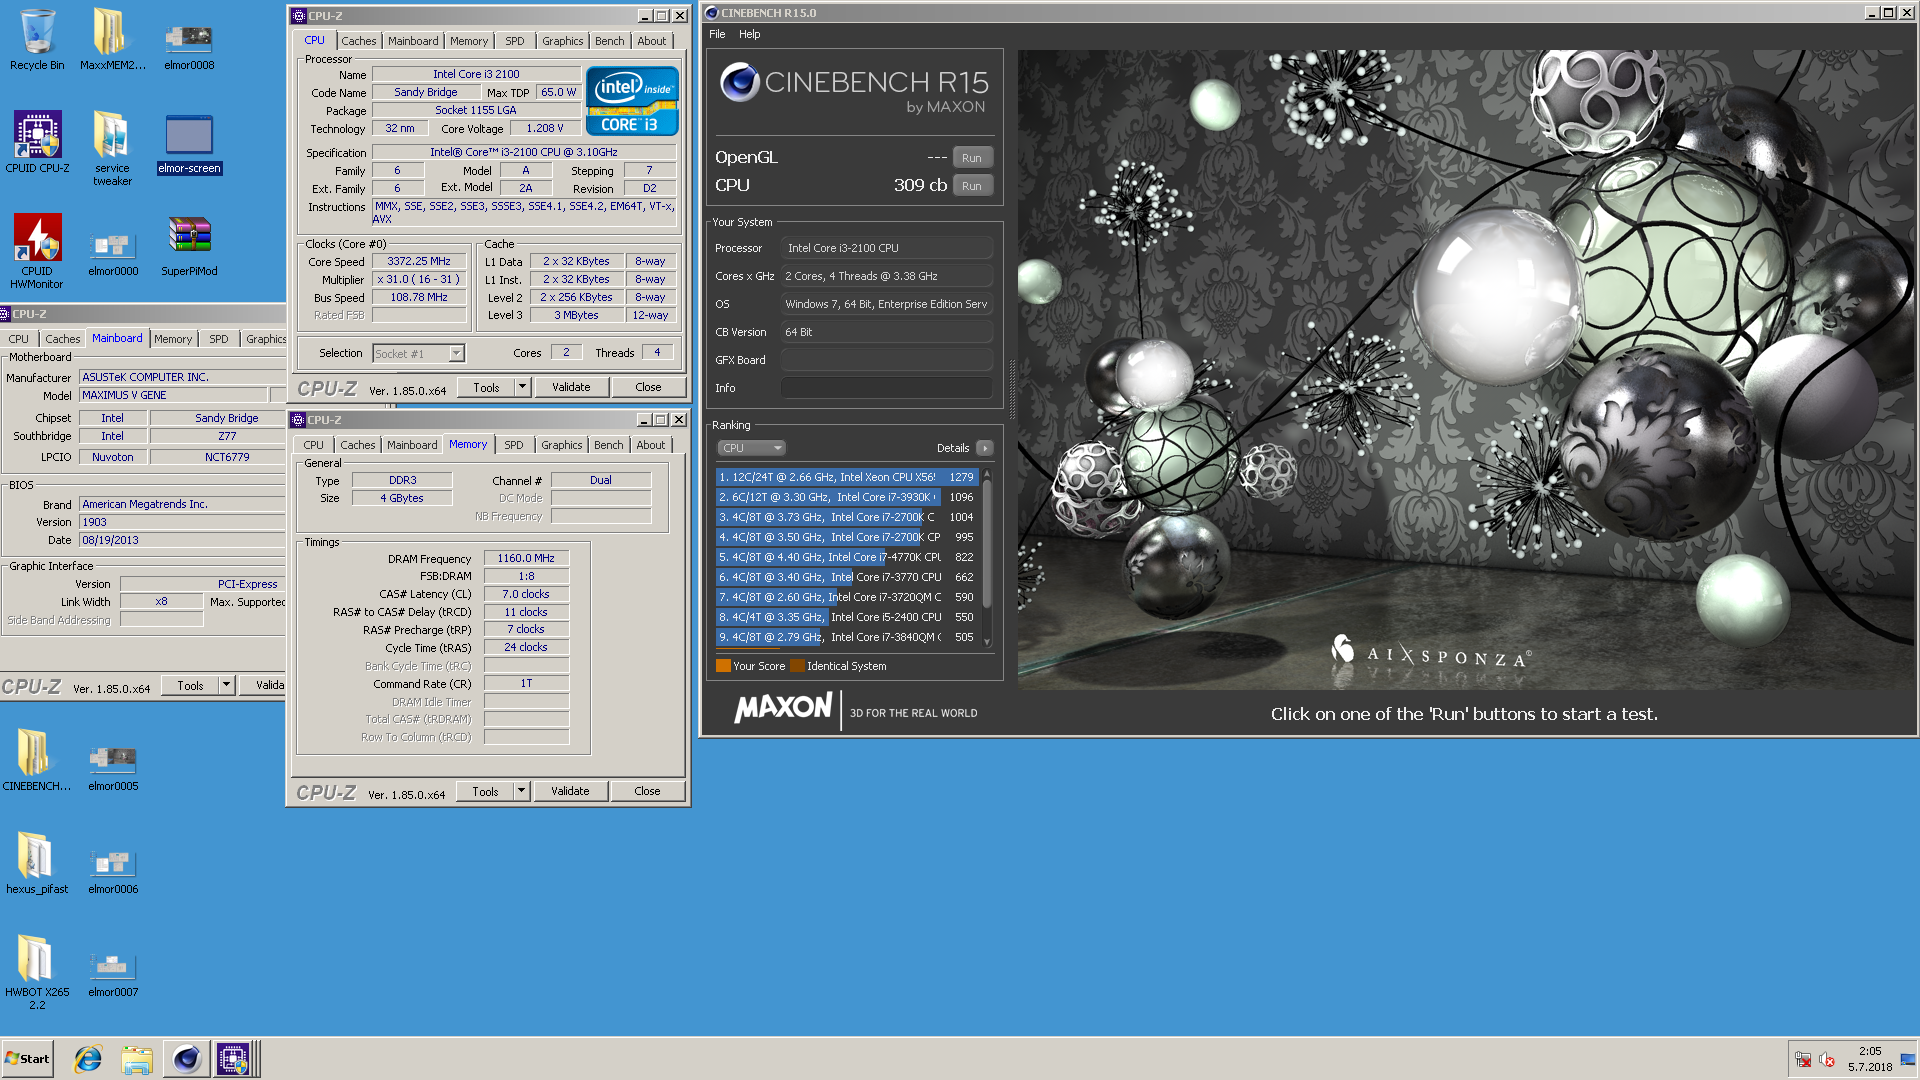Click the Tools button in CPU-Z Memory window

click(485, 791)
